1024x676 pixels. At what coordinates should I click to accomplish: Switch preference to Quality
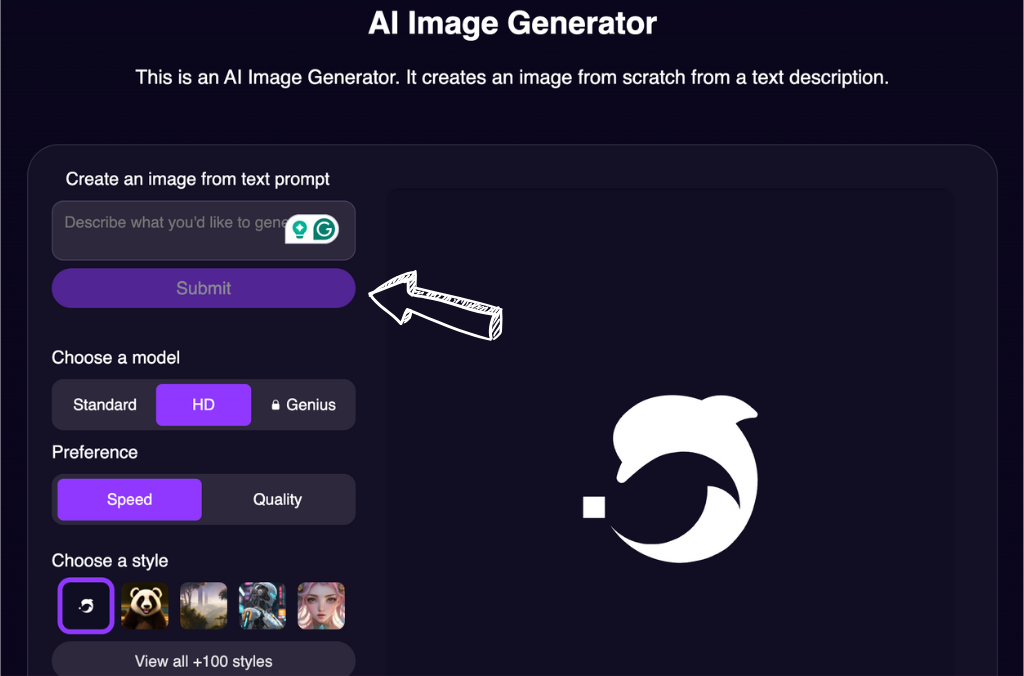tap(278, 499)
